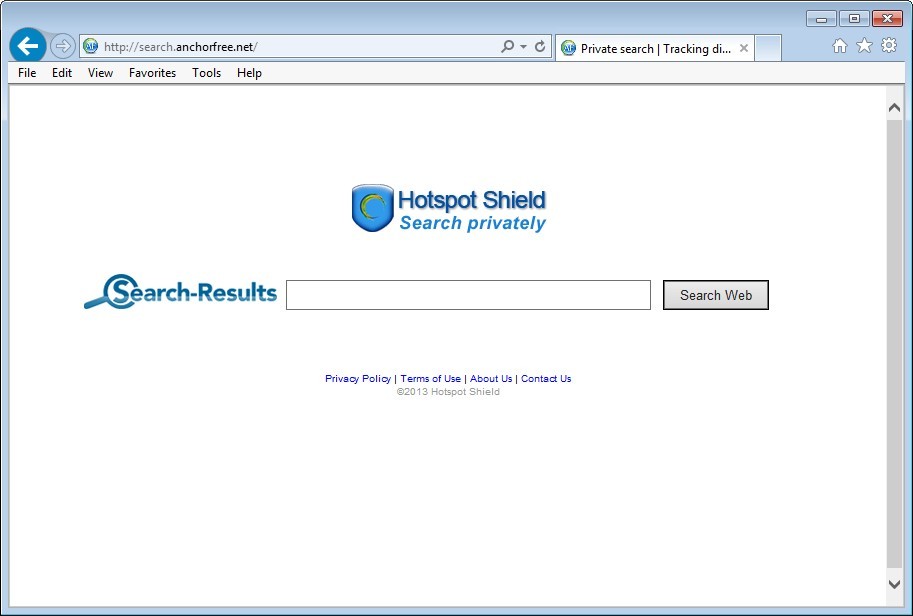
Task: Open the Terms of Use link
Action: (x=430, y=378)
